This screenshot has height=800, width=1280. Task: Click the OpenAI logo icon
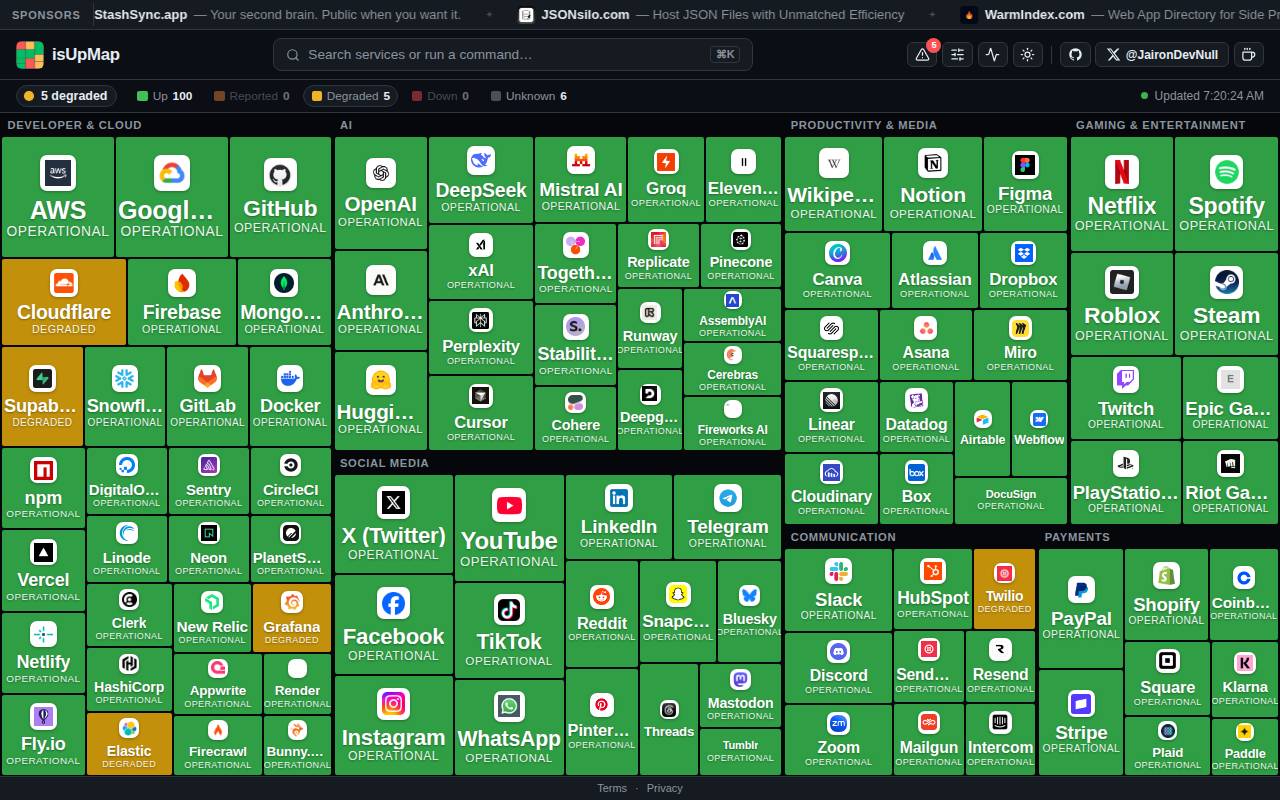(x=381, y=173)
